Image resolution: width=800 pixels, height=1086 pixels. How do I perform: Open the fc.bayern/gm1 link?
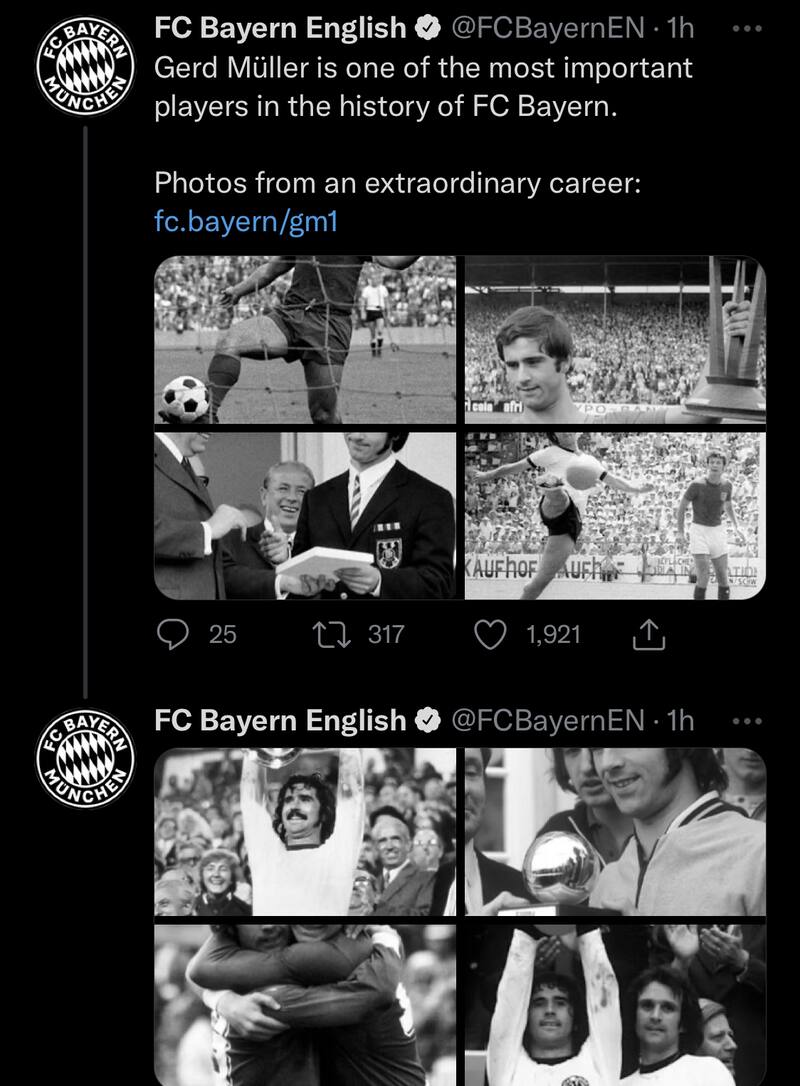(246, 221)
